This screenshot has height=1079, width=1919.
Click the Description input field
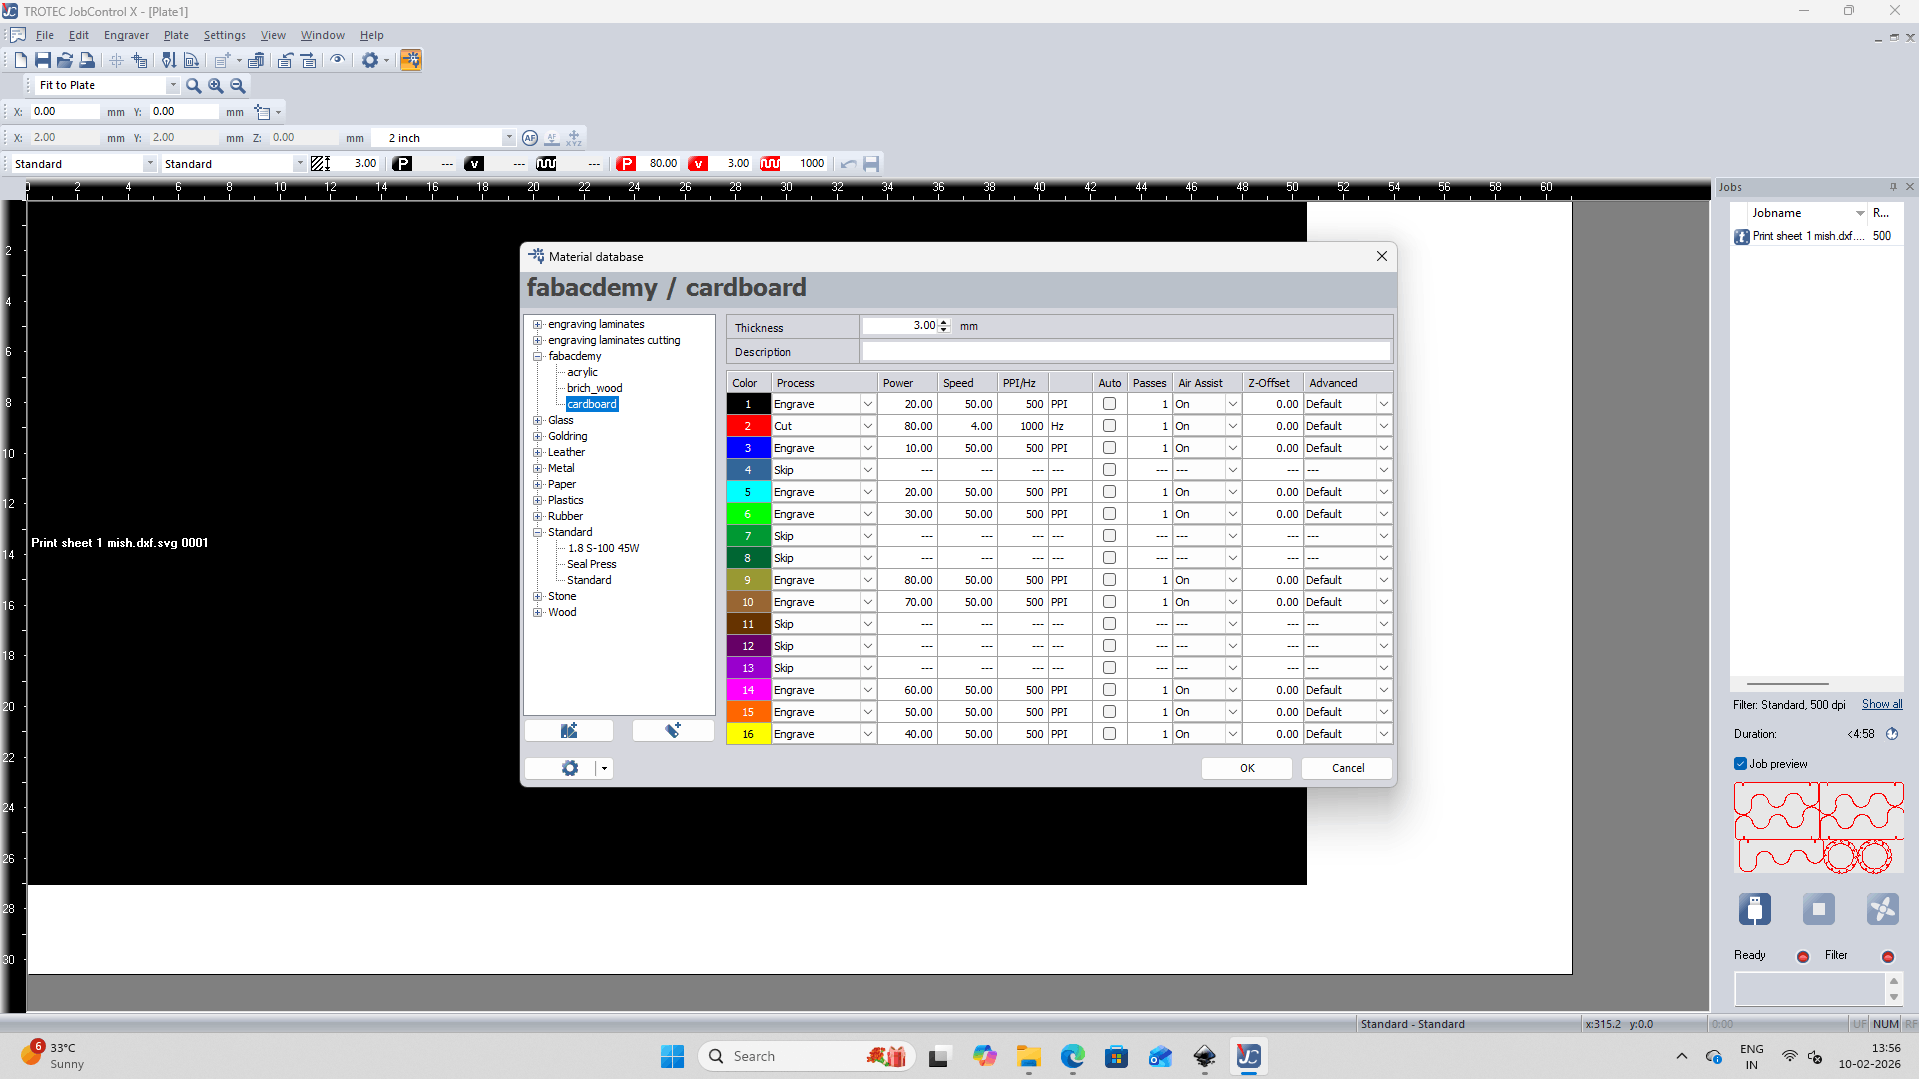coord(1126,352)
